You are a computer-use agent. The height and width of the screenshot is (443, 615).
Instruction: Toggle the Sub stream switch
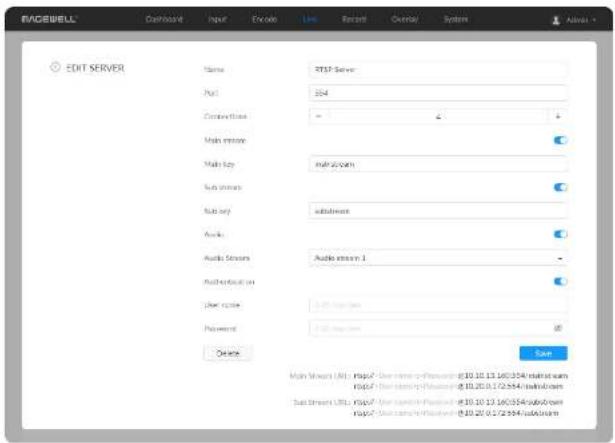[560, 187]
